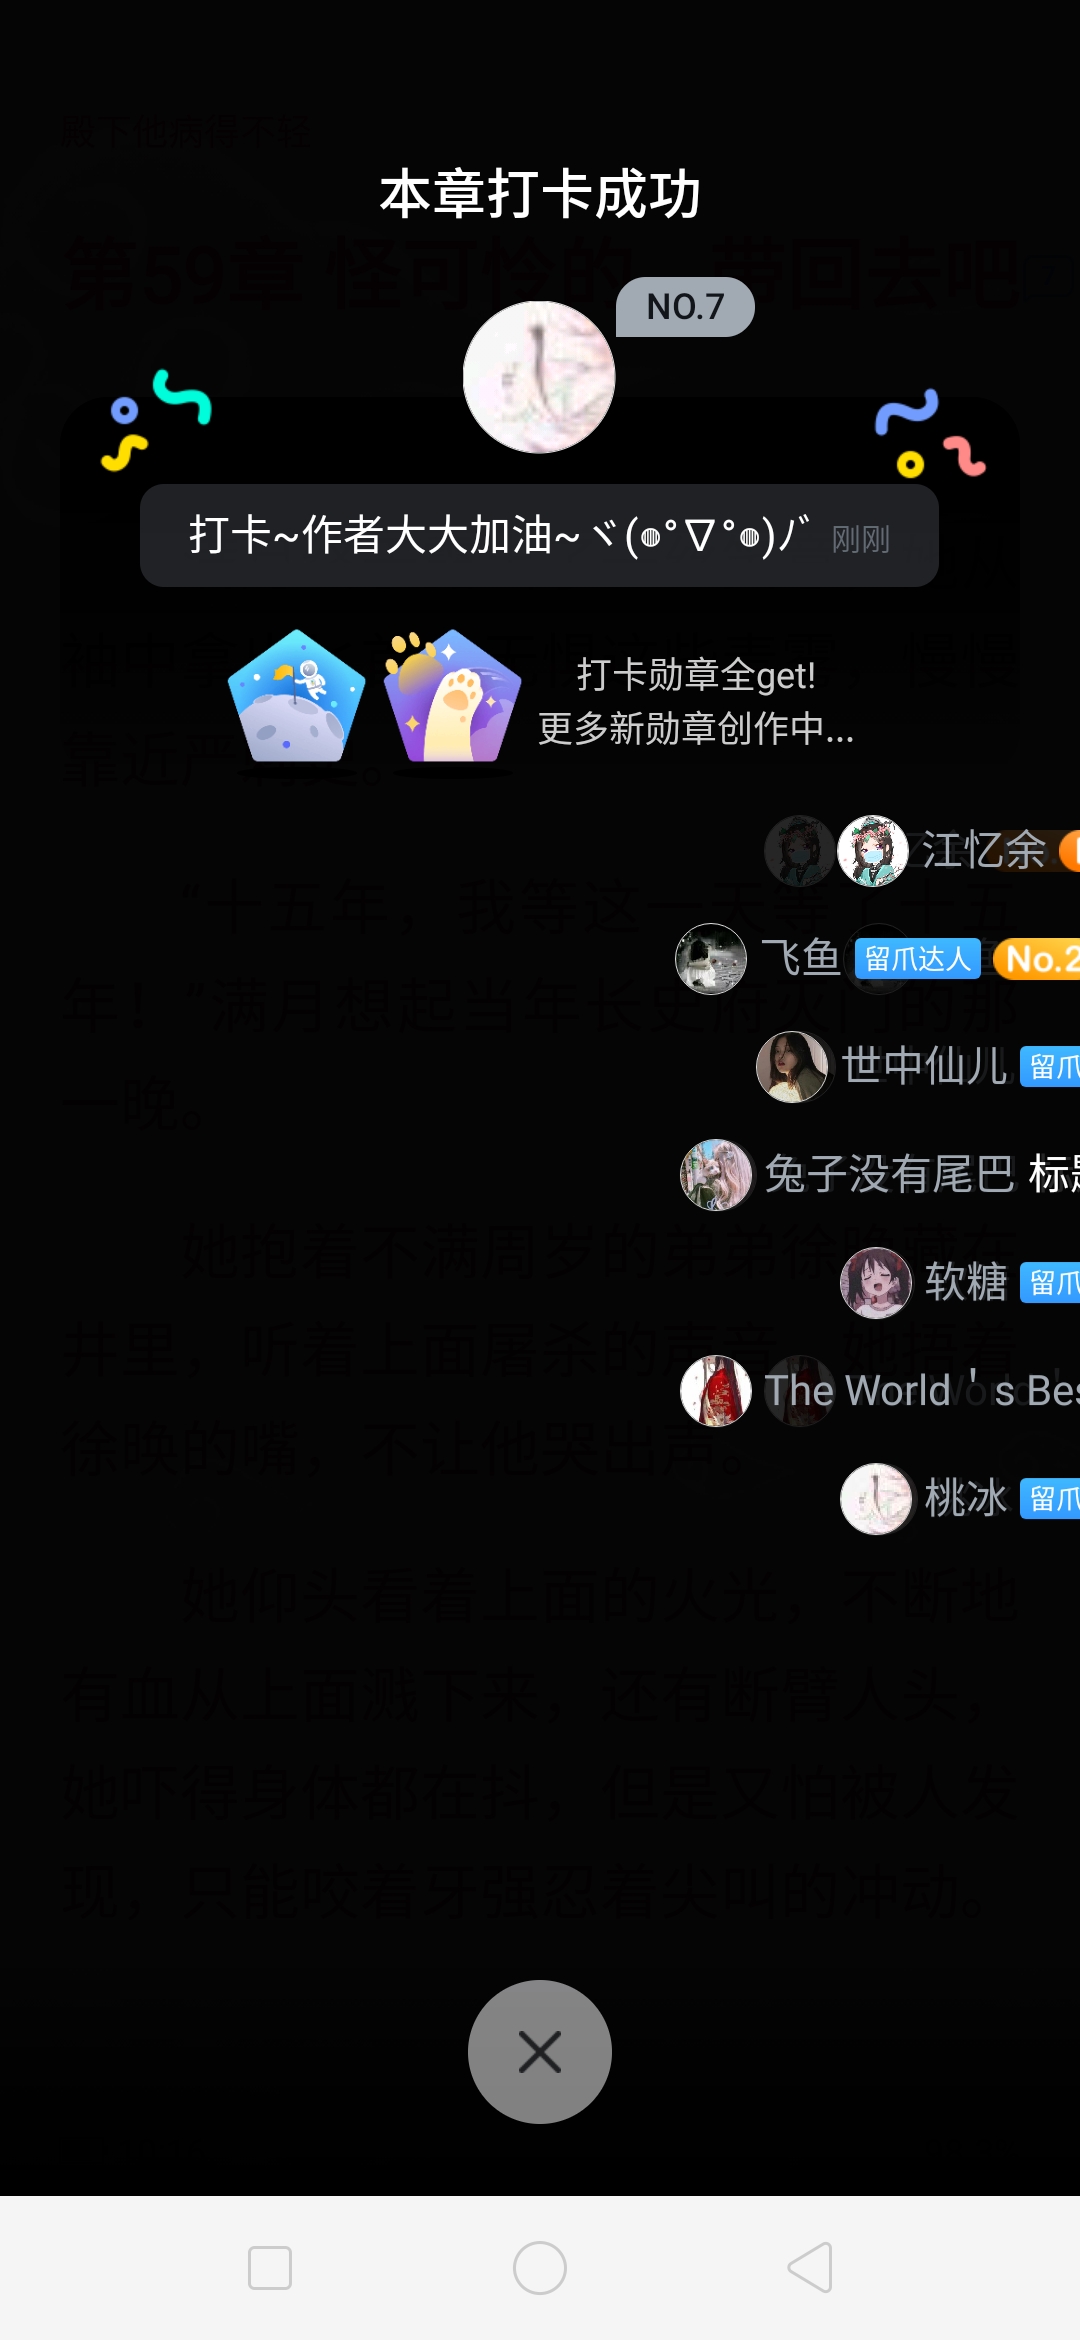Tap the Android recent apps square button
Viewport: 1080px width, 2340px height.
270,2268
